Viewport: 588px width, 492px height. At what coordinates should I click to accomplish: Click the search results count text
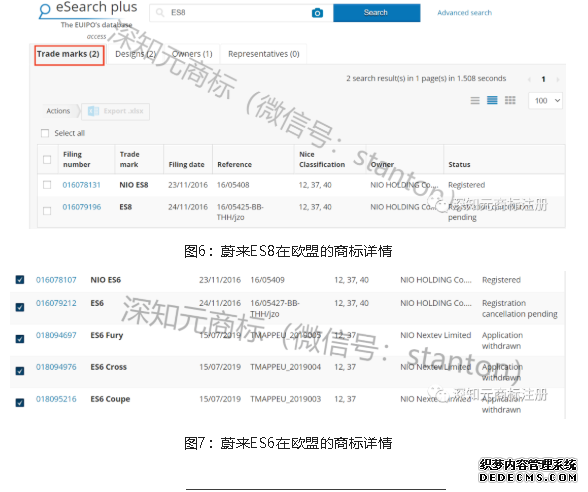[426, 78]
